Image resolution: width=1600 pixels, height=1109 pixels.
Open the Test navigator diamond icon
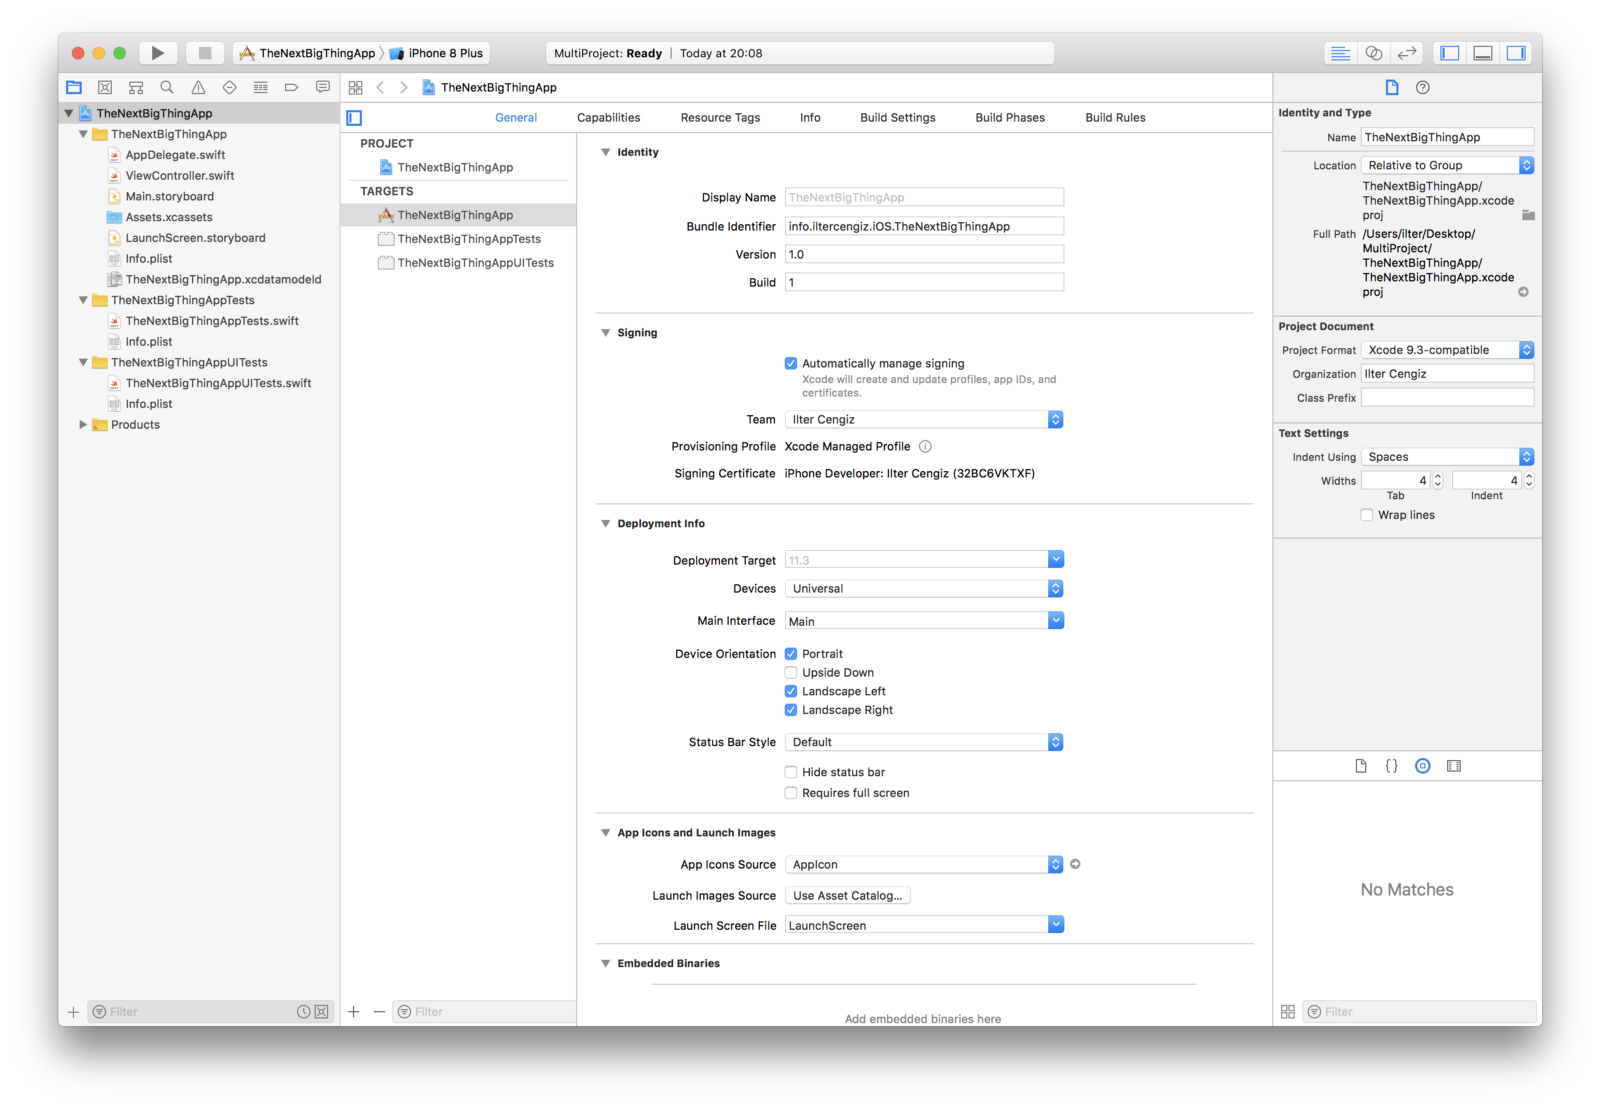point(229,87)
